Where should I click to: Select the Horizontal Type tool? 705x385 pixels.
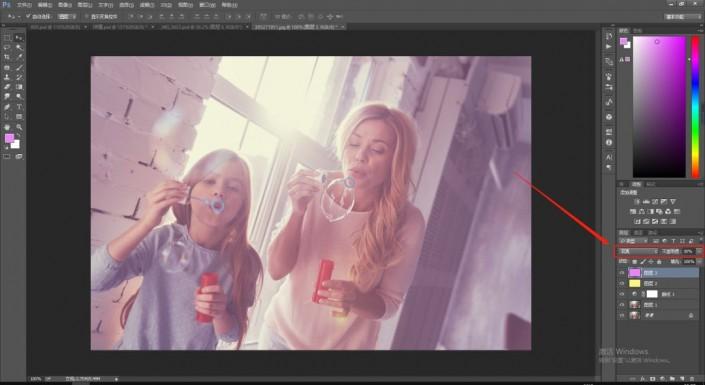pos(19,107)
